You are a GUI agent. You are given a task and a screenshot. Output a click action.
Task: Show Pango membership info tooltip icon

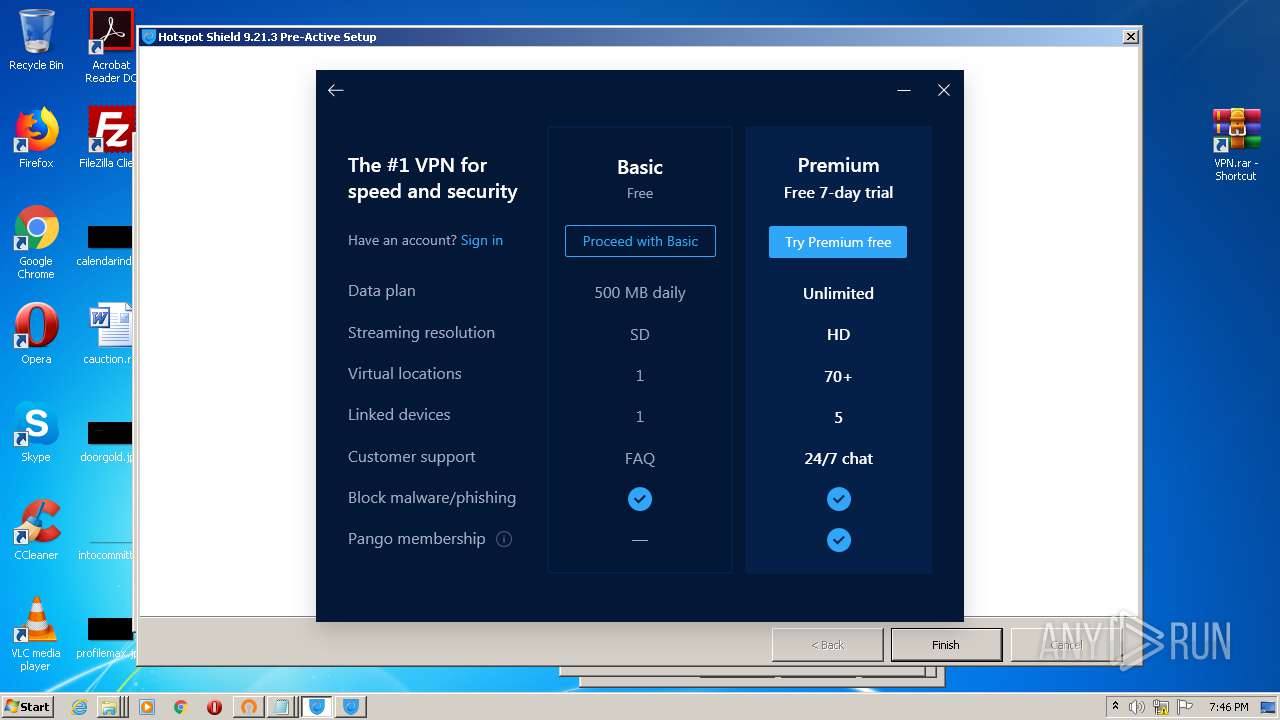(x=504, y=539)
